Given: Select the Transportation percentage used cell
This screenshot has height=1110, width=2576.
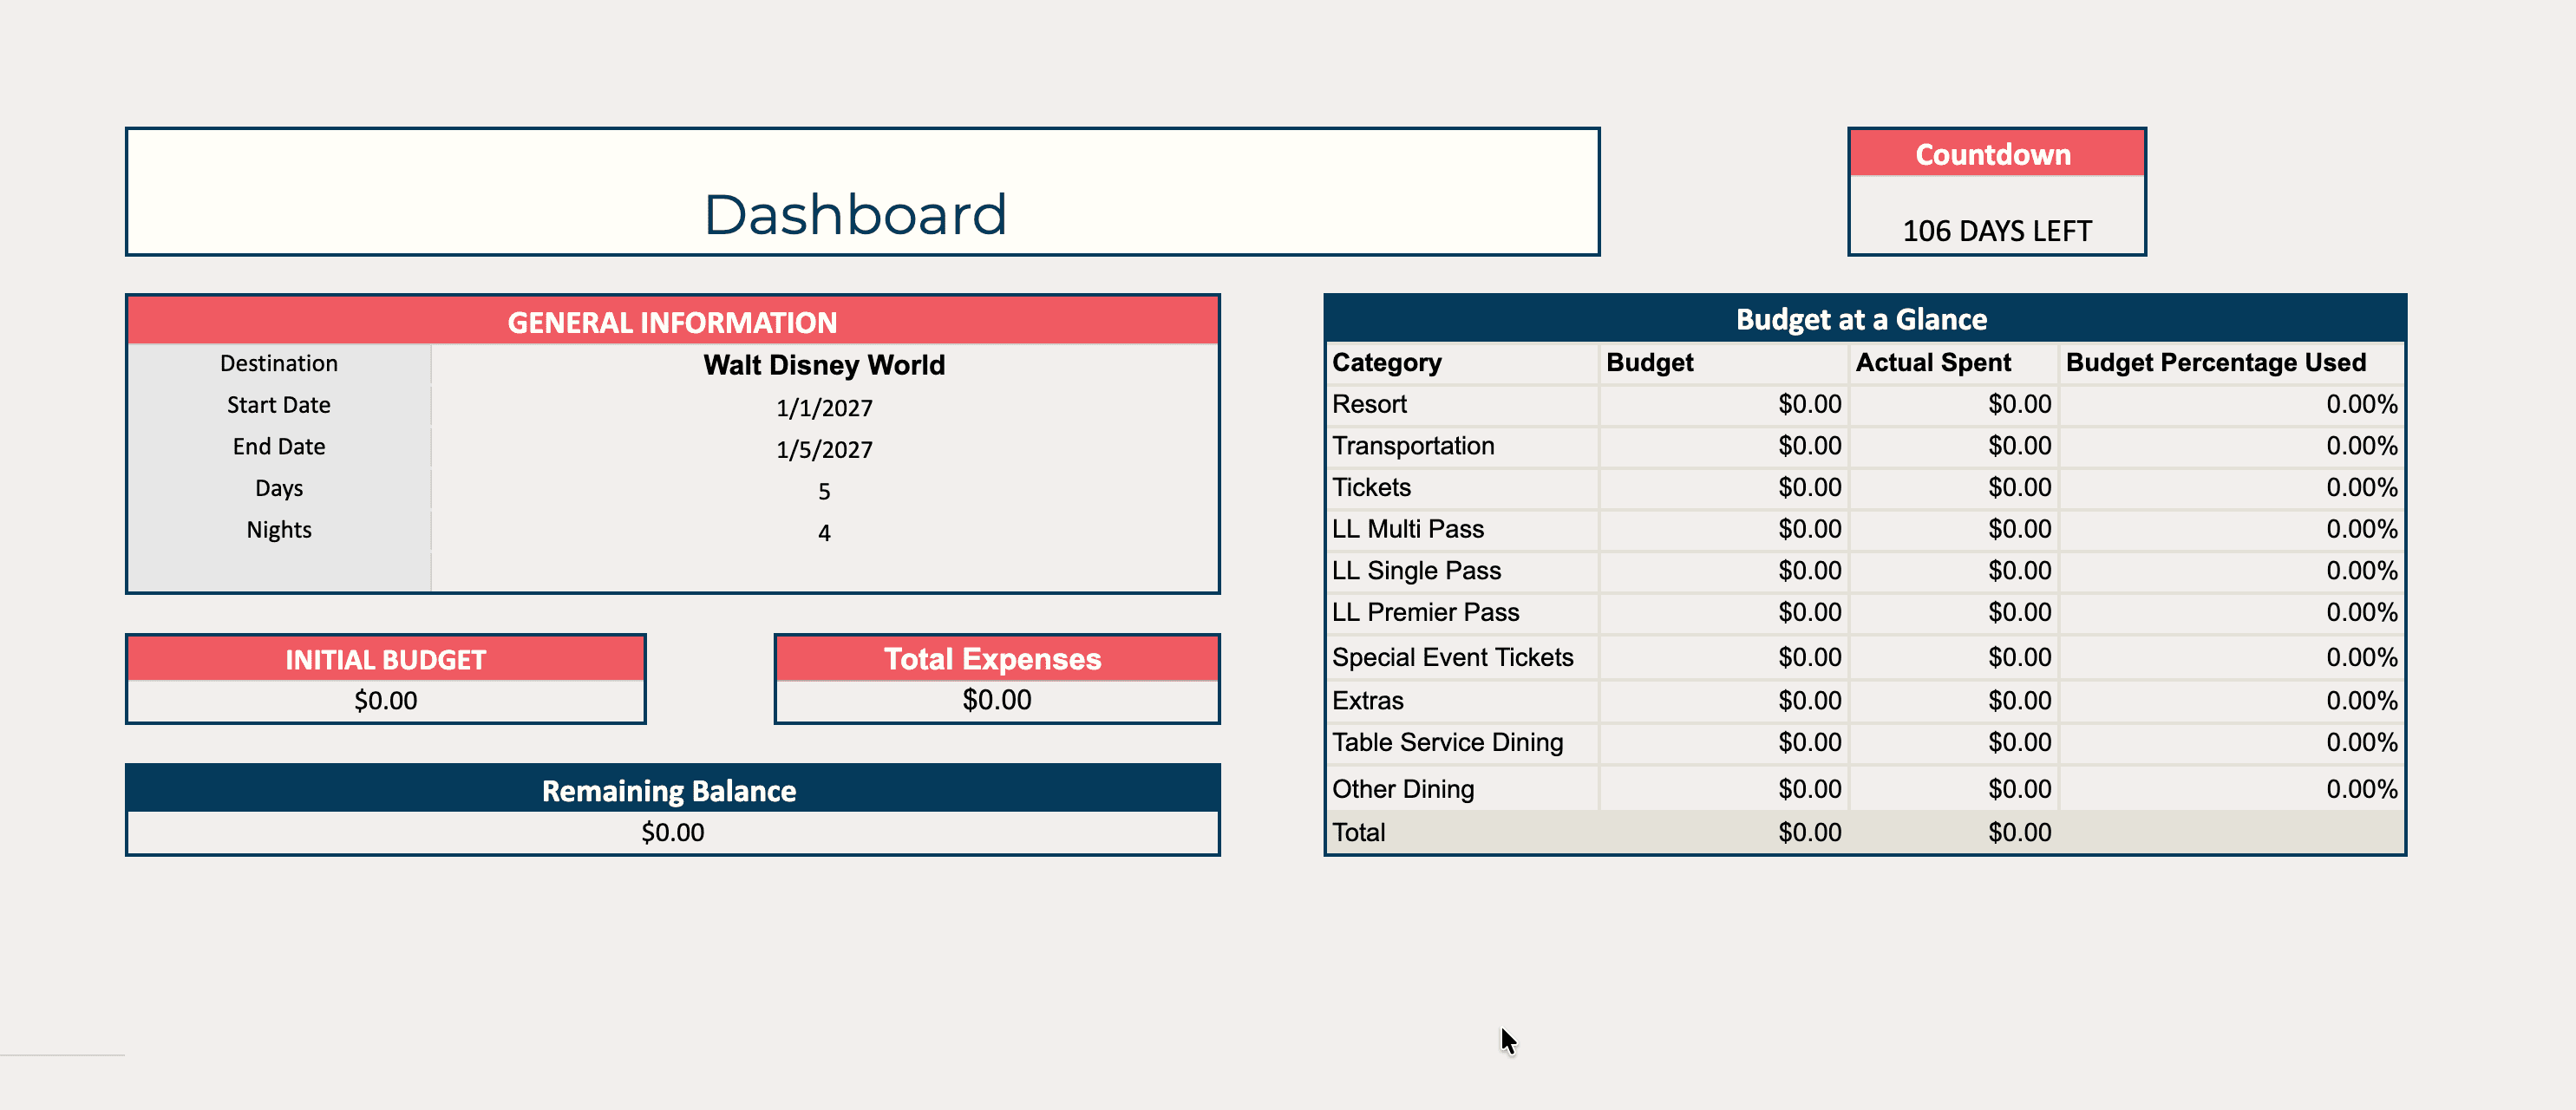Looking at the screenshot, I should (x=2231, y=446).
